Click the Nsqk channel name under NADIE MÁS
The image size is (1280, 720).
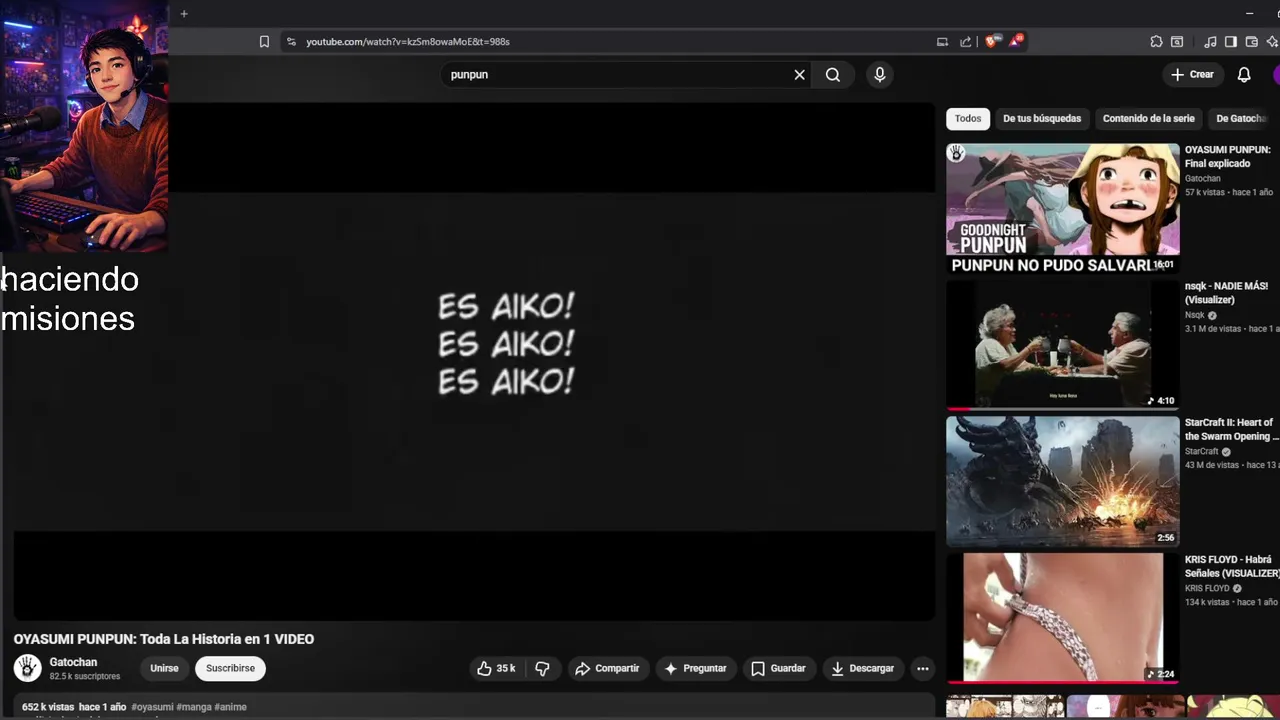pyautogui.click(x=1195, y=315)
